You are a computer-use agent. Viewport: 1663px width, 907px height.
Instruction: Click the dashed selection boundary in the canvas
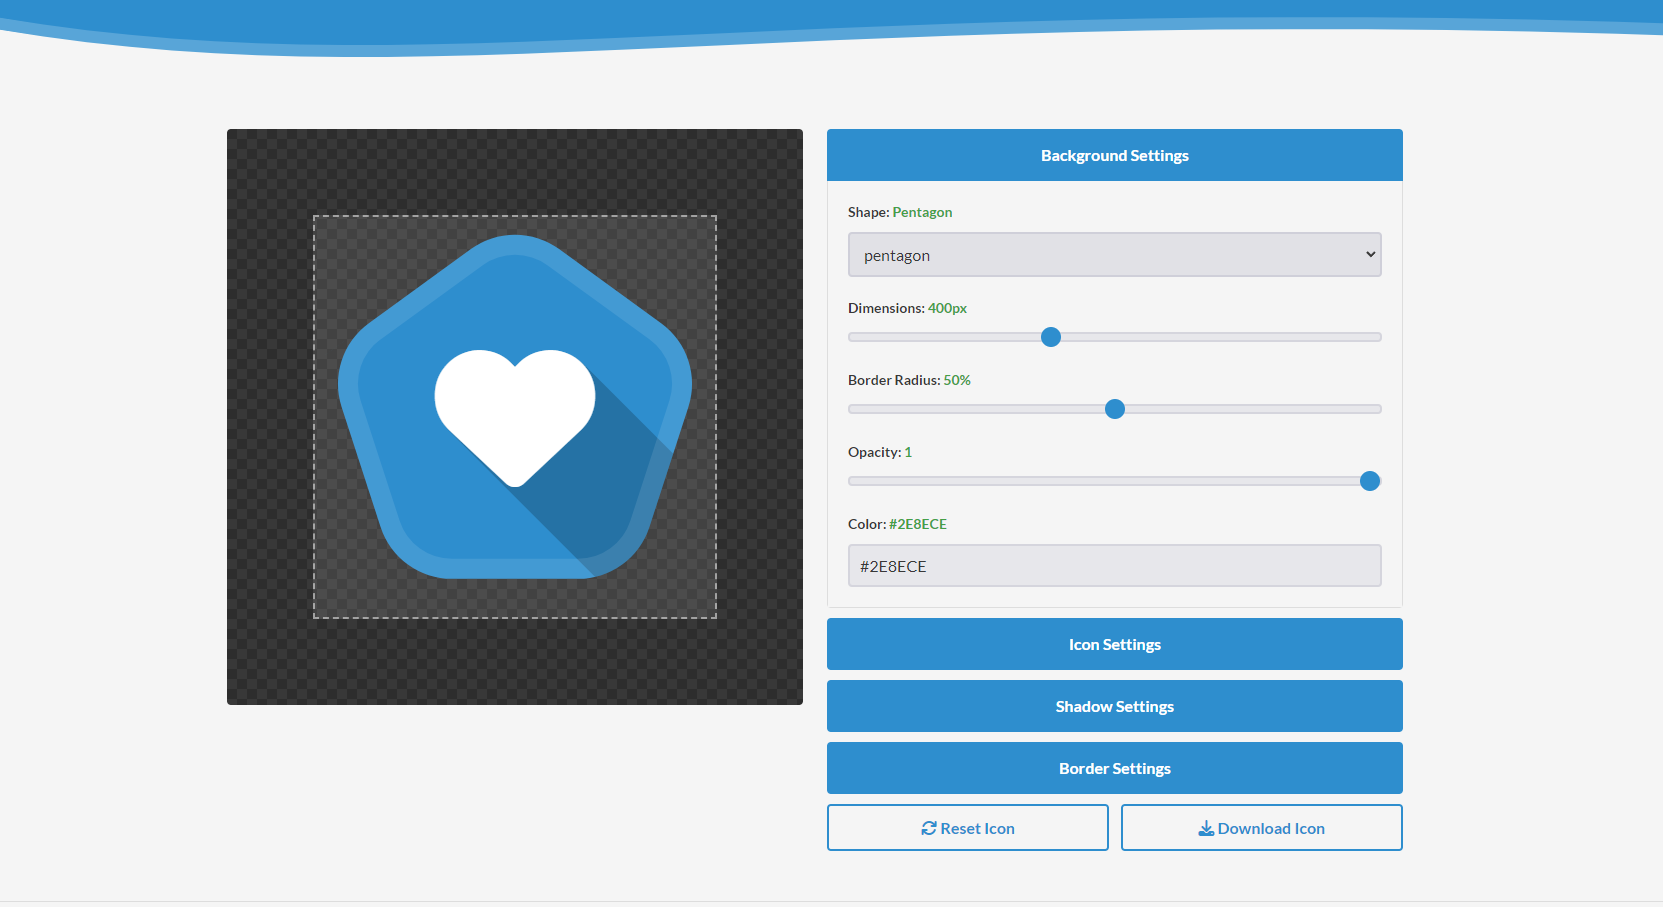515,215
